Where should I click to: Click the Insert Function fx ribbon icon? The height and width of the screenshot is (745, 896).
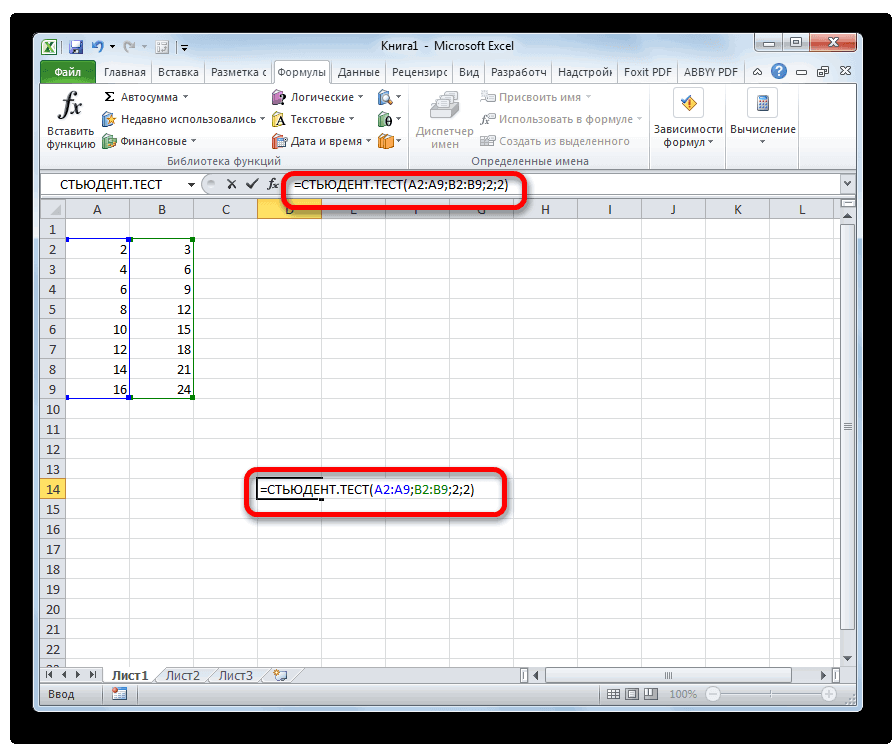(x=70, y=106)
